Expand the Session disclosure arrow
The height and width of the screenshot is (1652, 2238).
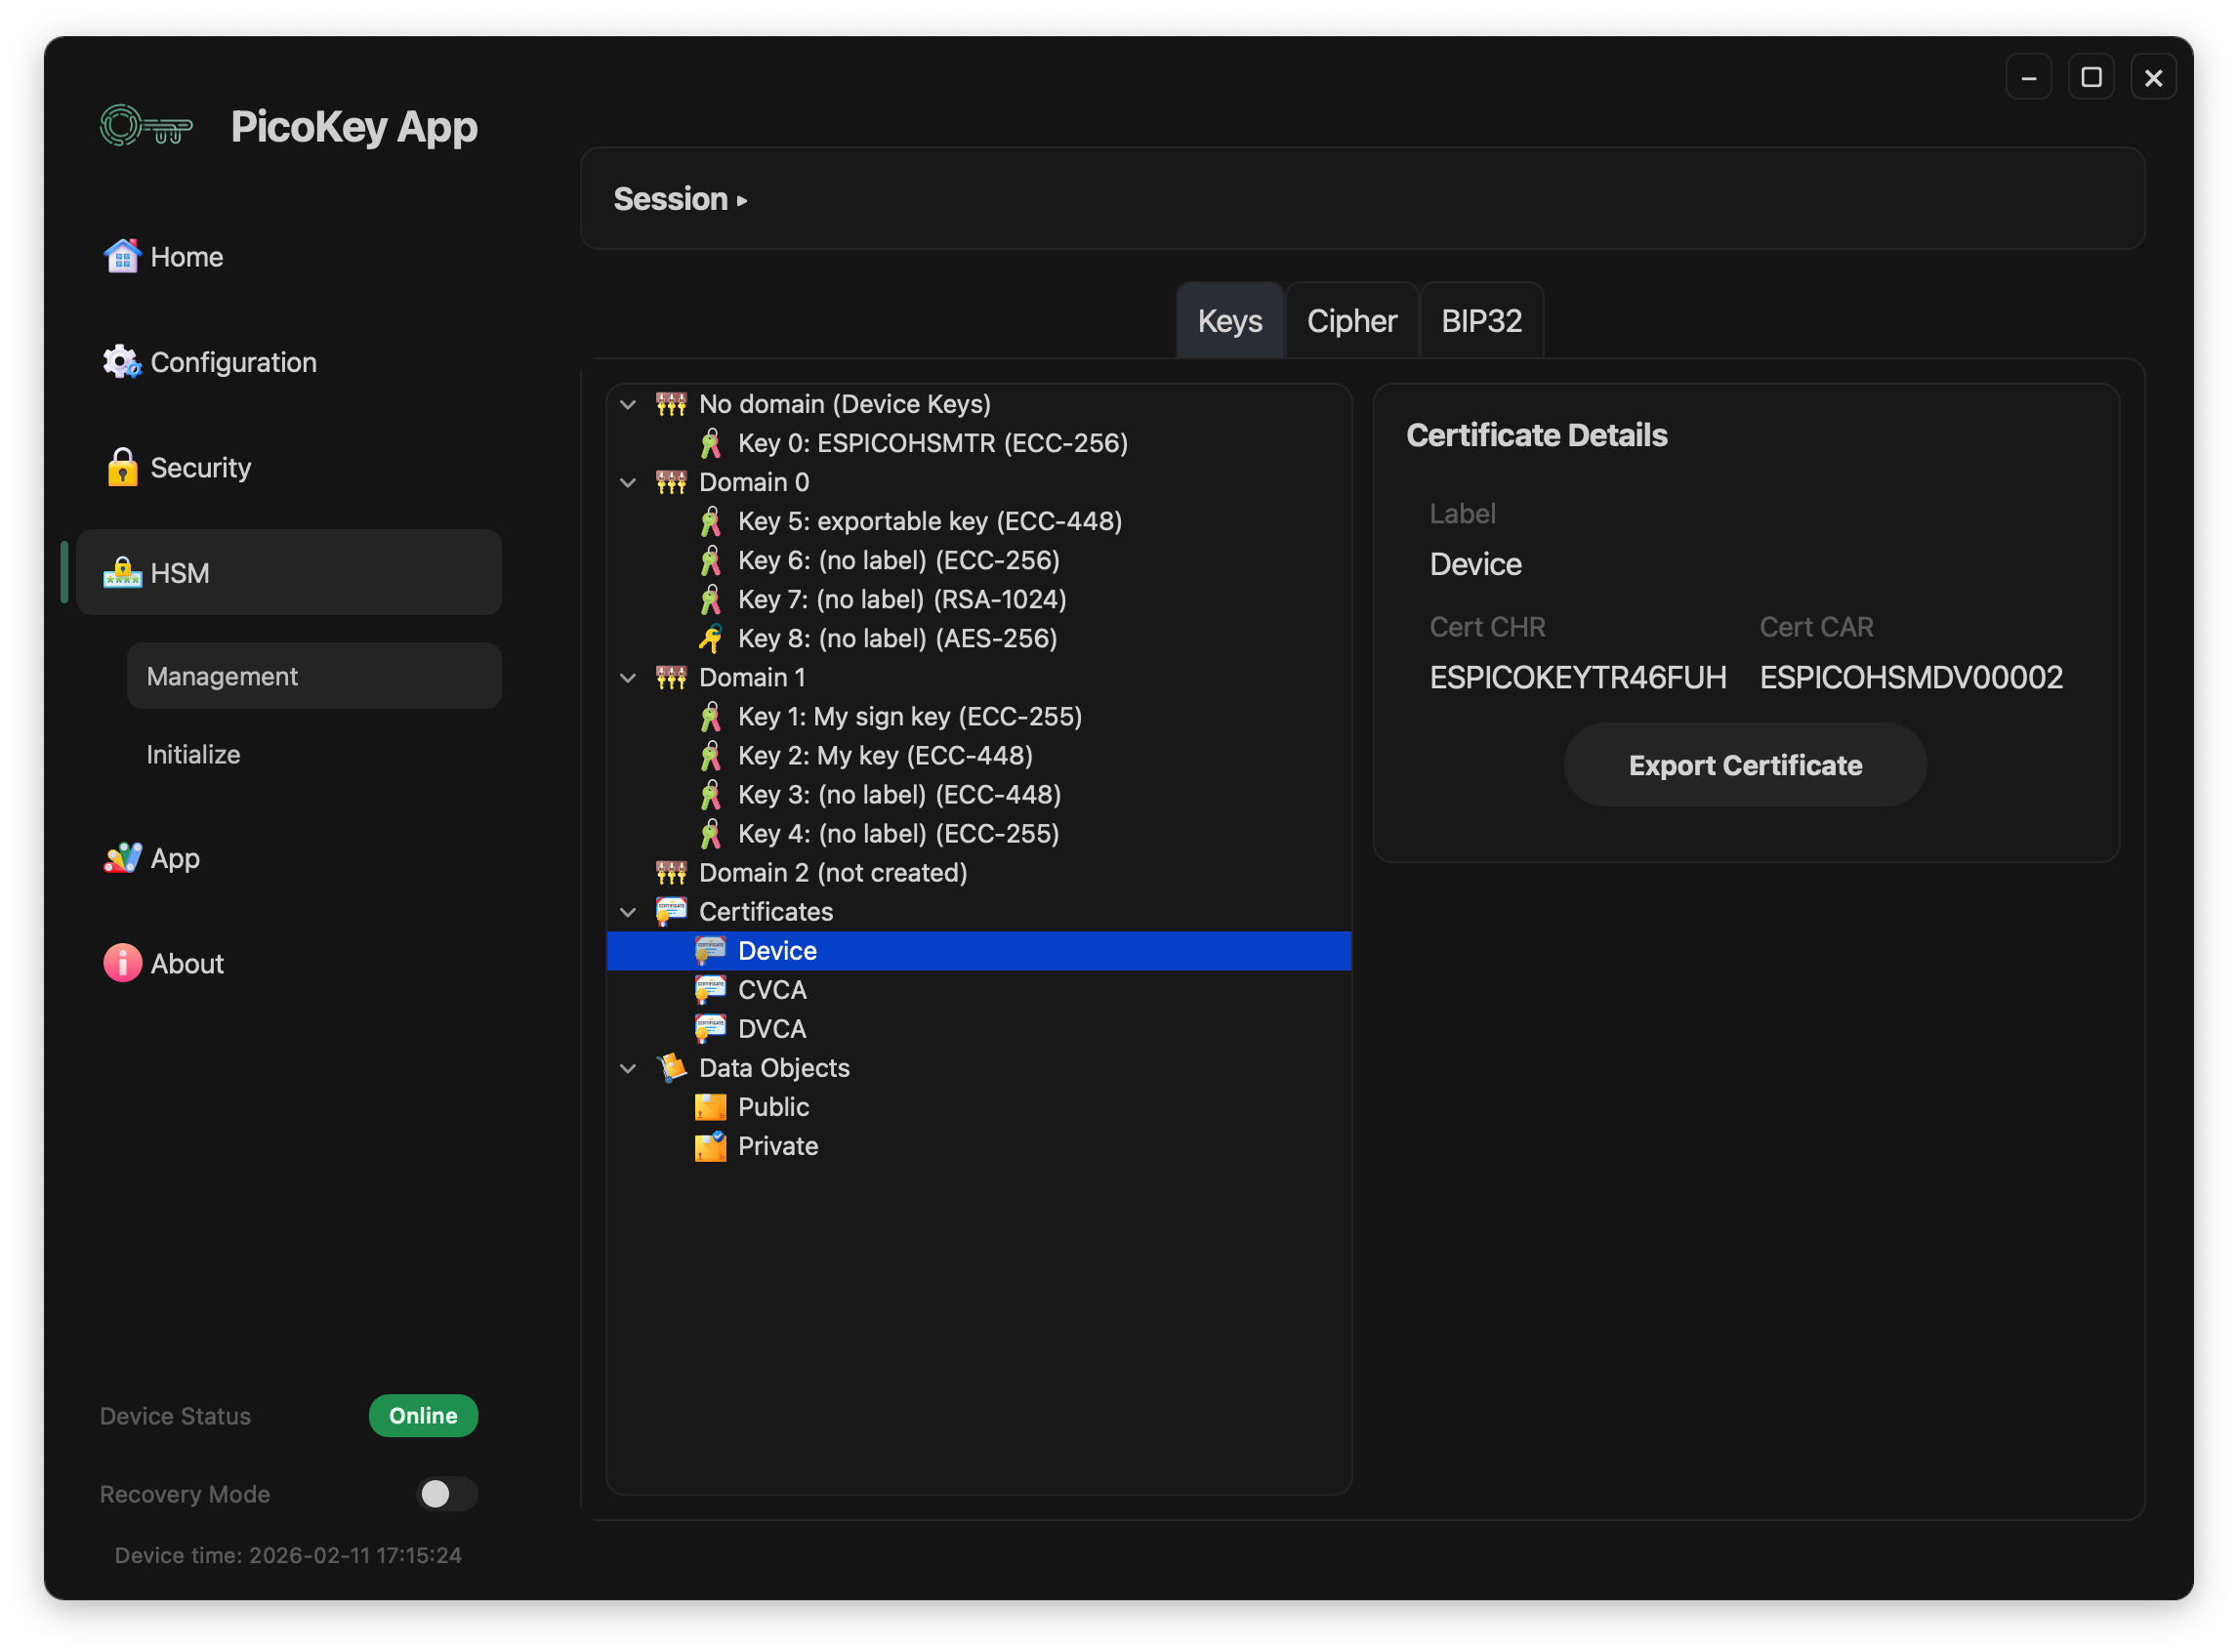coord(742,200)
